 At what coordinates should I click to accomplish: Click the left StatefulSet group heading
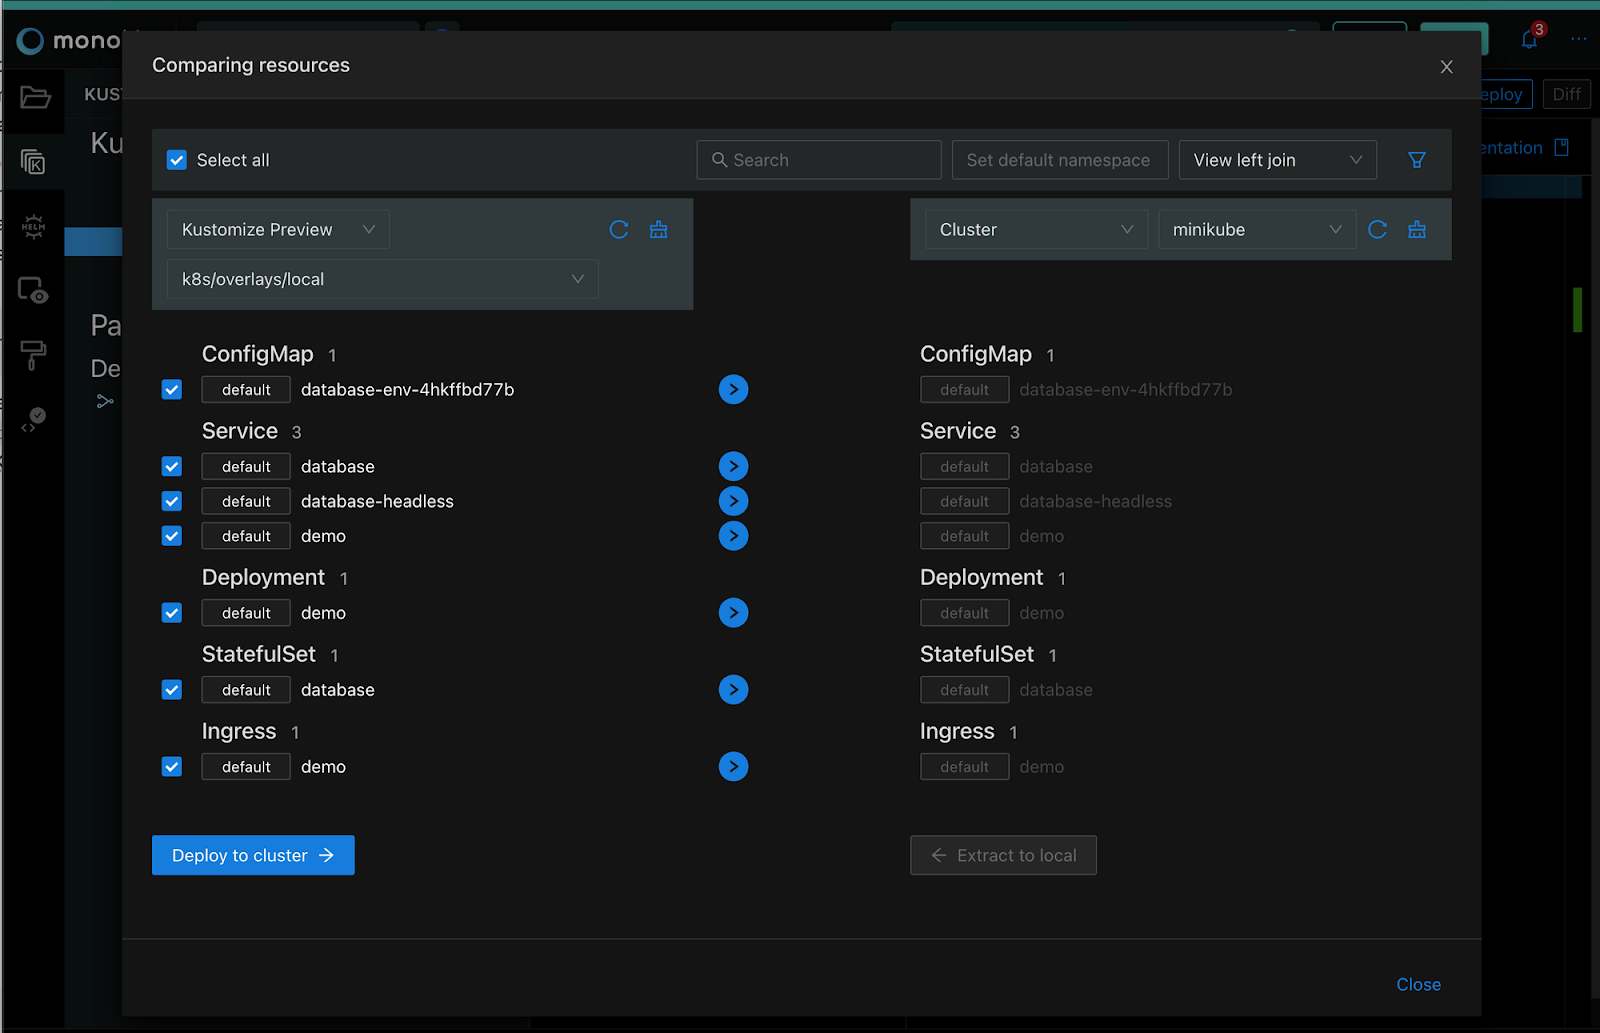click(x=258, y=654)
